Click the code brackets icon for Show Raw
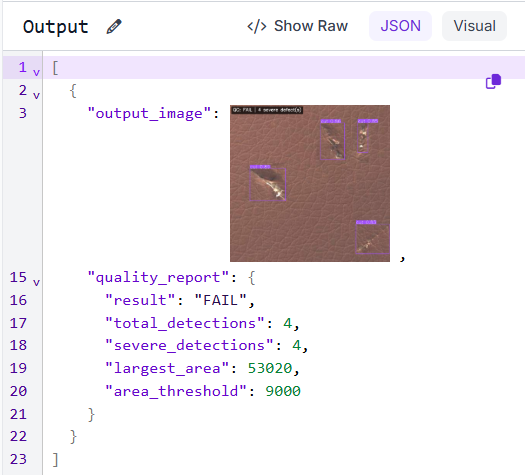The image size is (525, 475). (x=257, y=26)
